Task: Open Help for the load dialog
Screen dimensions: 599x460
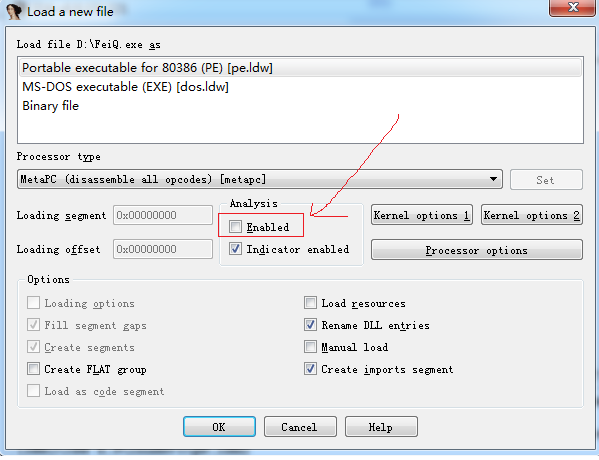Action: point(381,426)
